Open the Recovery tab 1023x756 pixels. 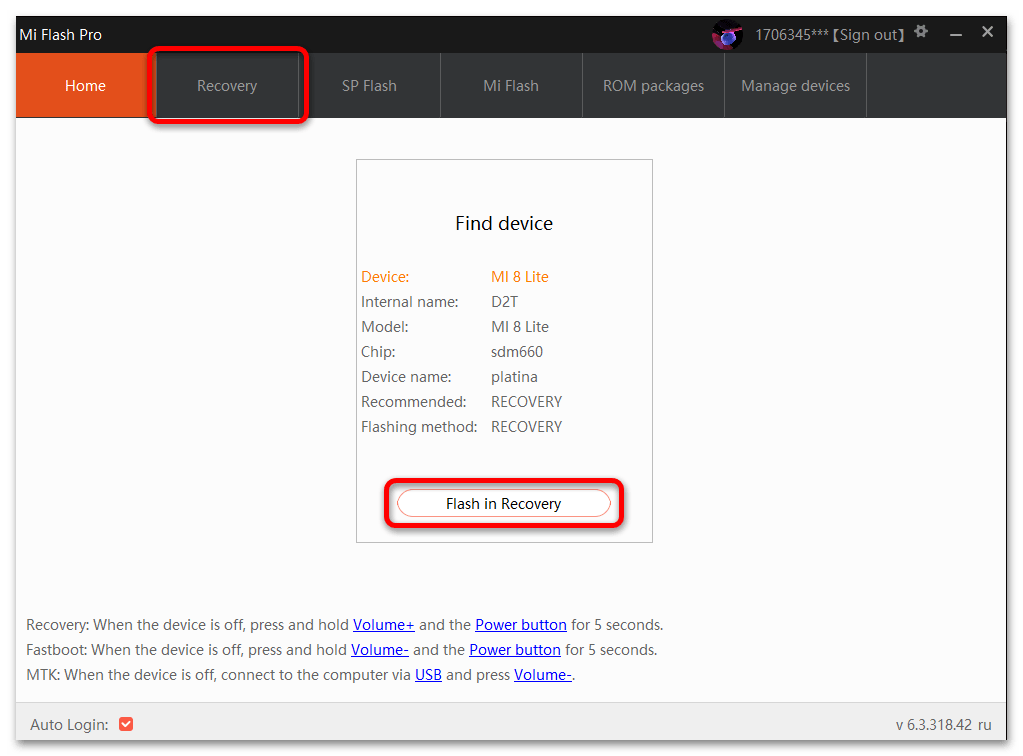(x=227, y=85)
